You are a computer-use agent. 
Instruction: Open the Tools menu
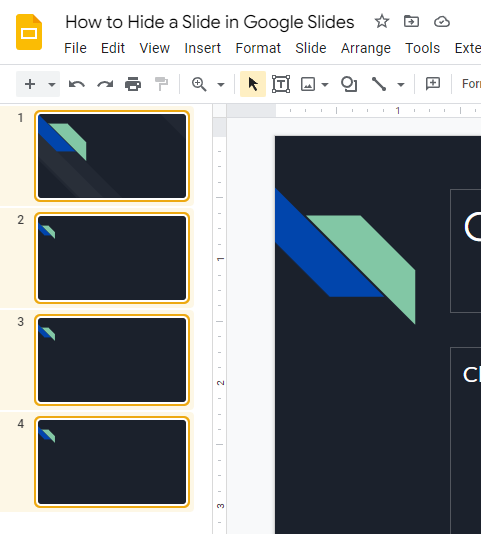(x=422, y=48)
